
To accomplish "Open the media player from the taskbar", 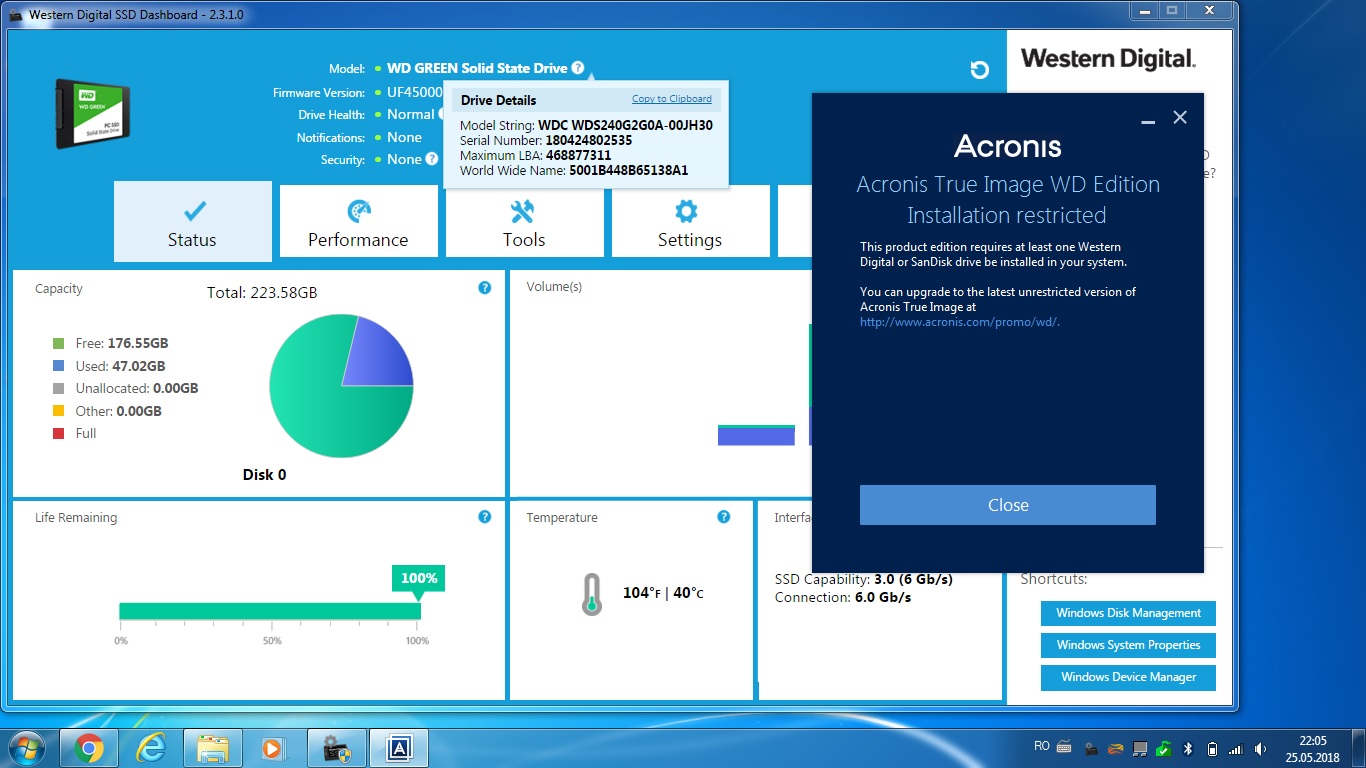I will (272, 748).
